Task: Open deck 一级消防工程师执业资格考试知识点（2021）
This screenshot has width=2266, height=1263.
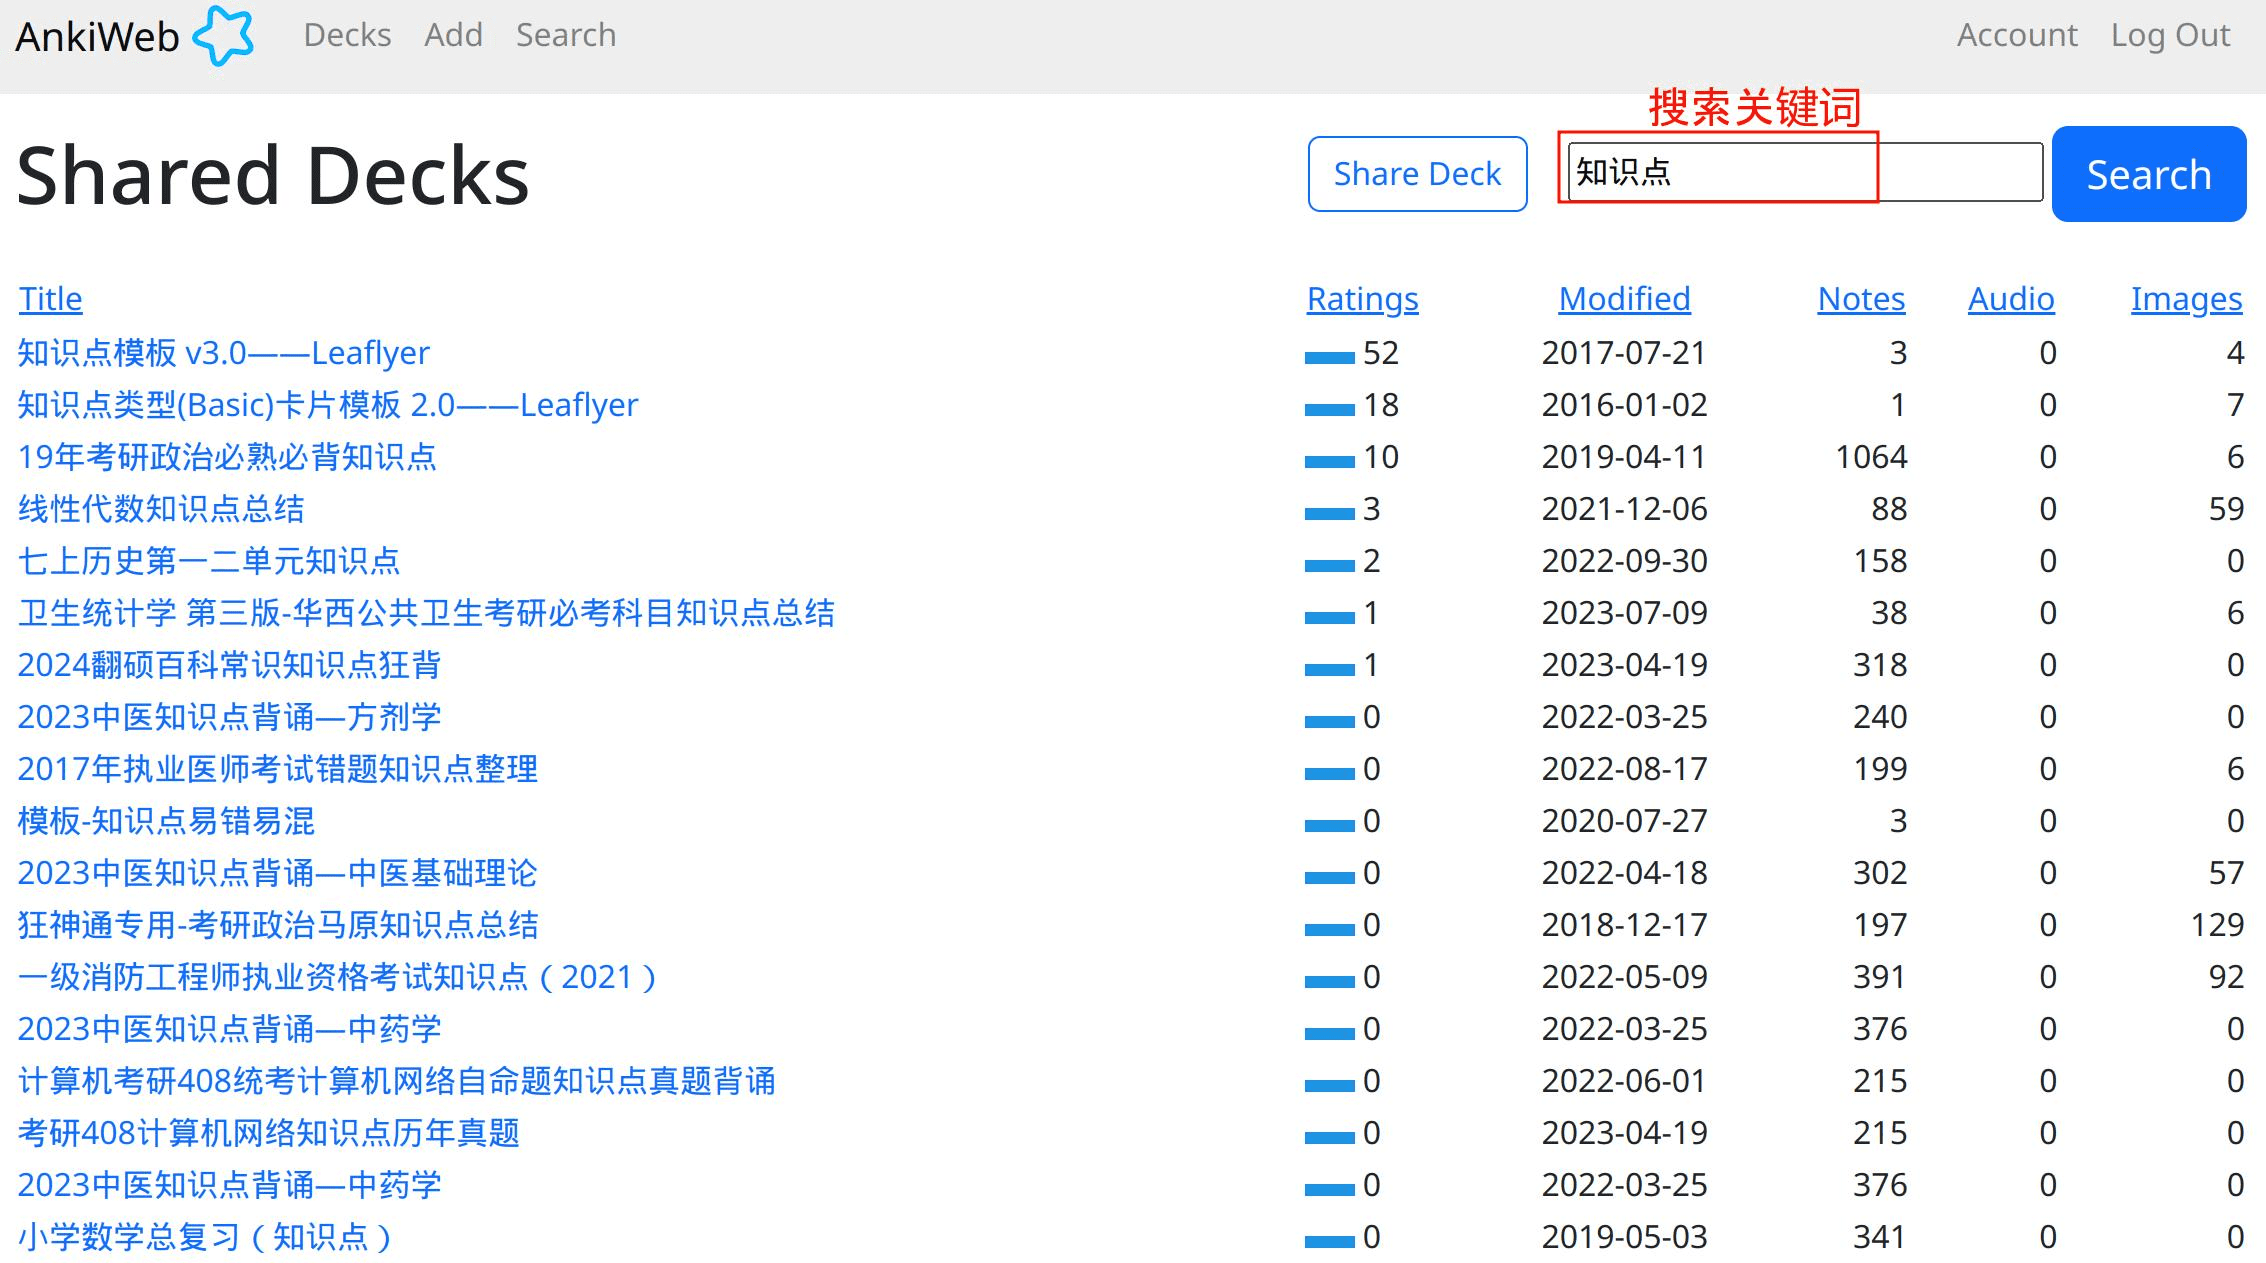Action: [338, 977]
